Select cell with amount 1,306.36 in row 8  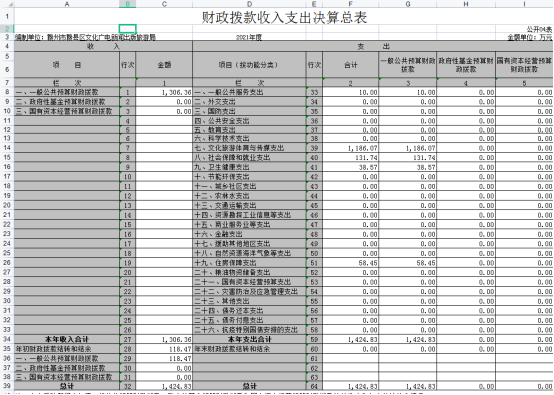[x=164, y=92]
